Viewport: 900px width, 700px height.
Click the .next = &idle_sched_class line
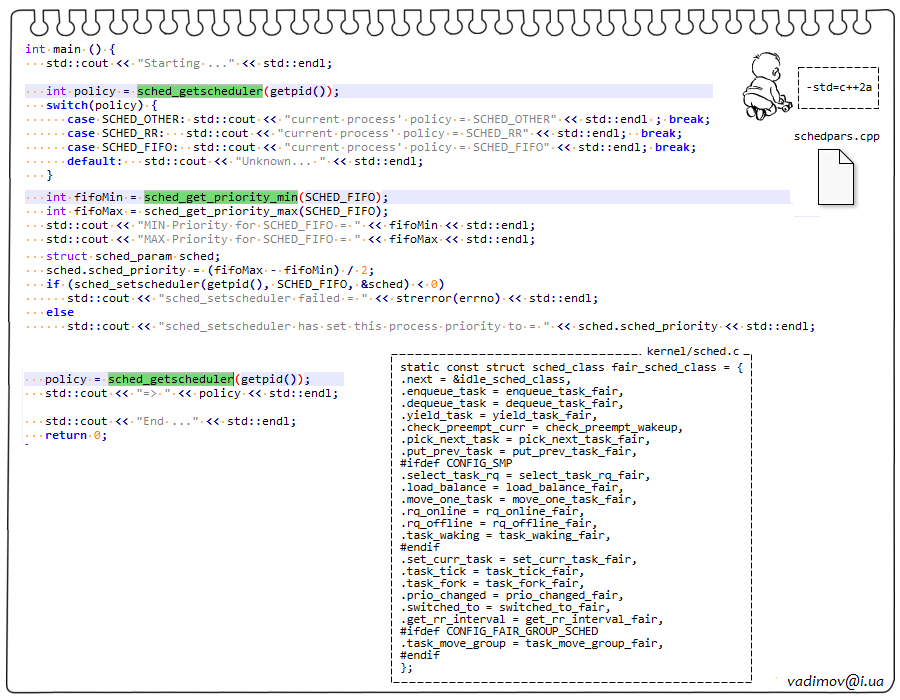(x=485, y=379)
